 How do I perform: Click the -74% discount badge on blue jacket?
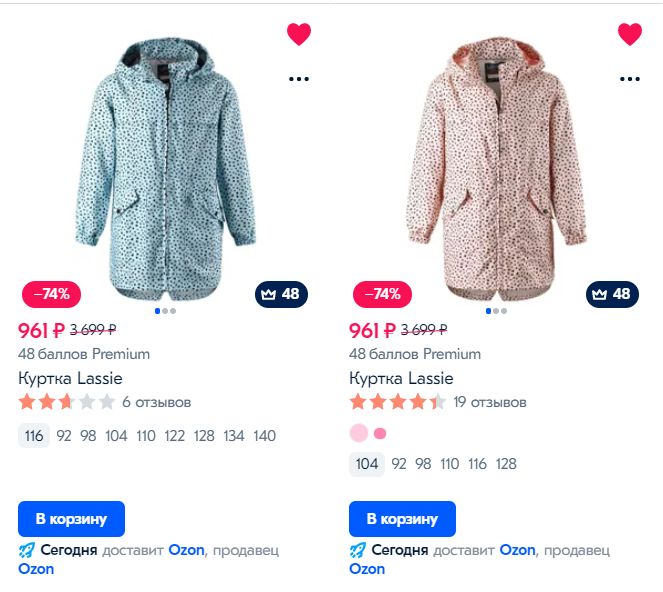click(52, 294)
